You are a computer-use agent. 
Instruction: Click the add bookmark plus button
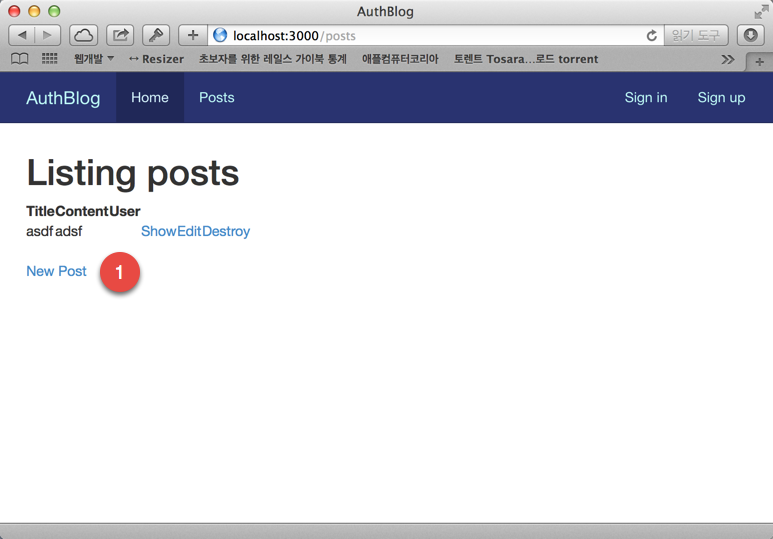coord(192,35)
